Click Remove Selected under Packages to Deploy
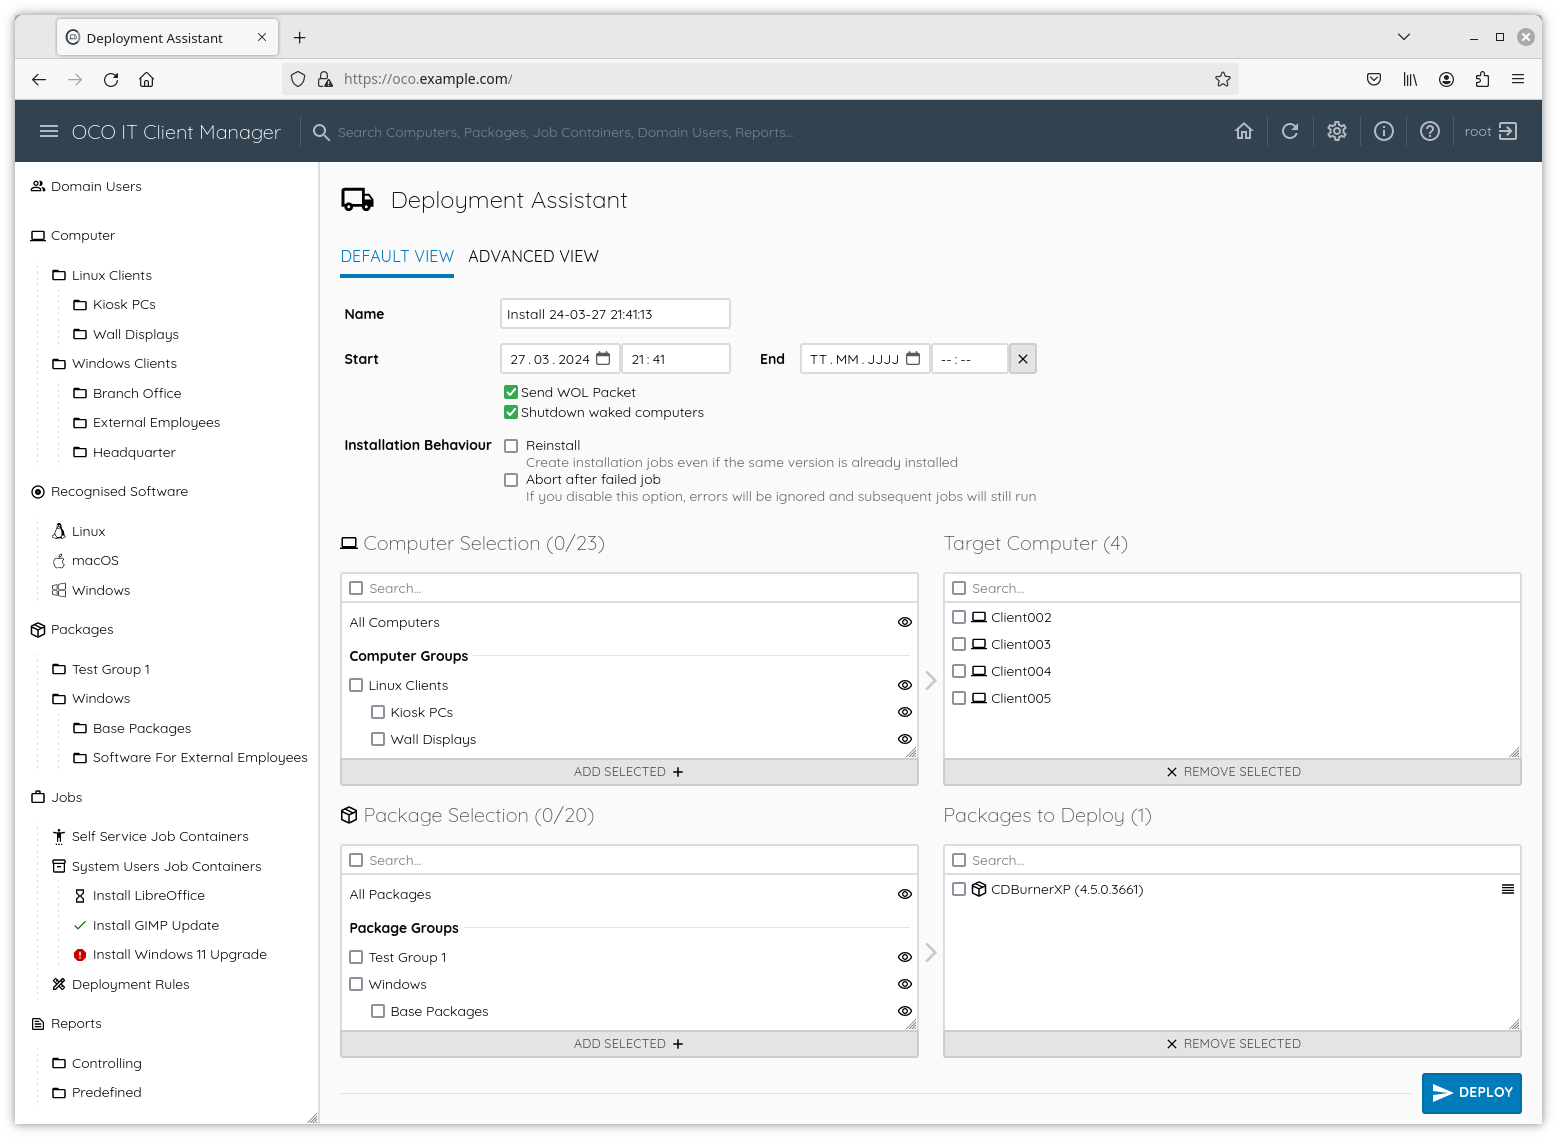The width and height of the screenshot is (1557, 1139). click(x=1232, y=1044)
